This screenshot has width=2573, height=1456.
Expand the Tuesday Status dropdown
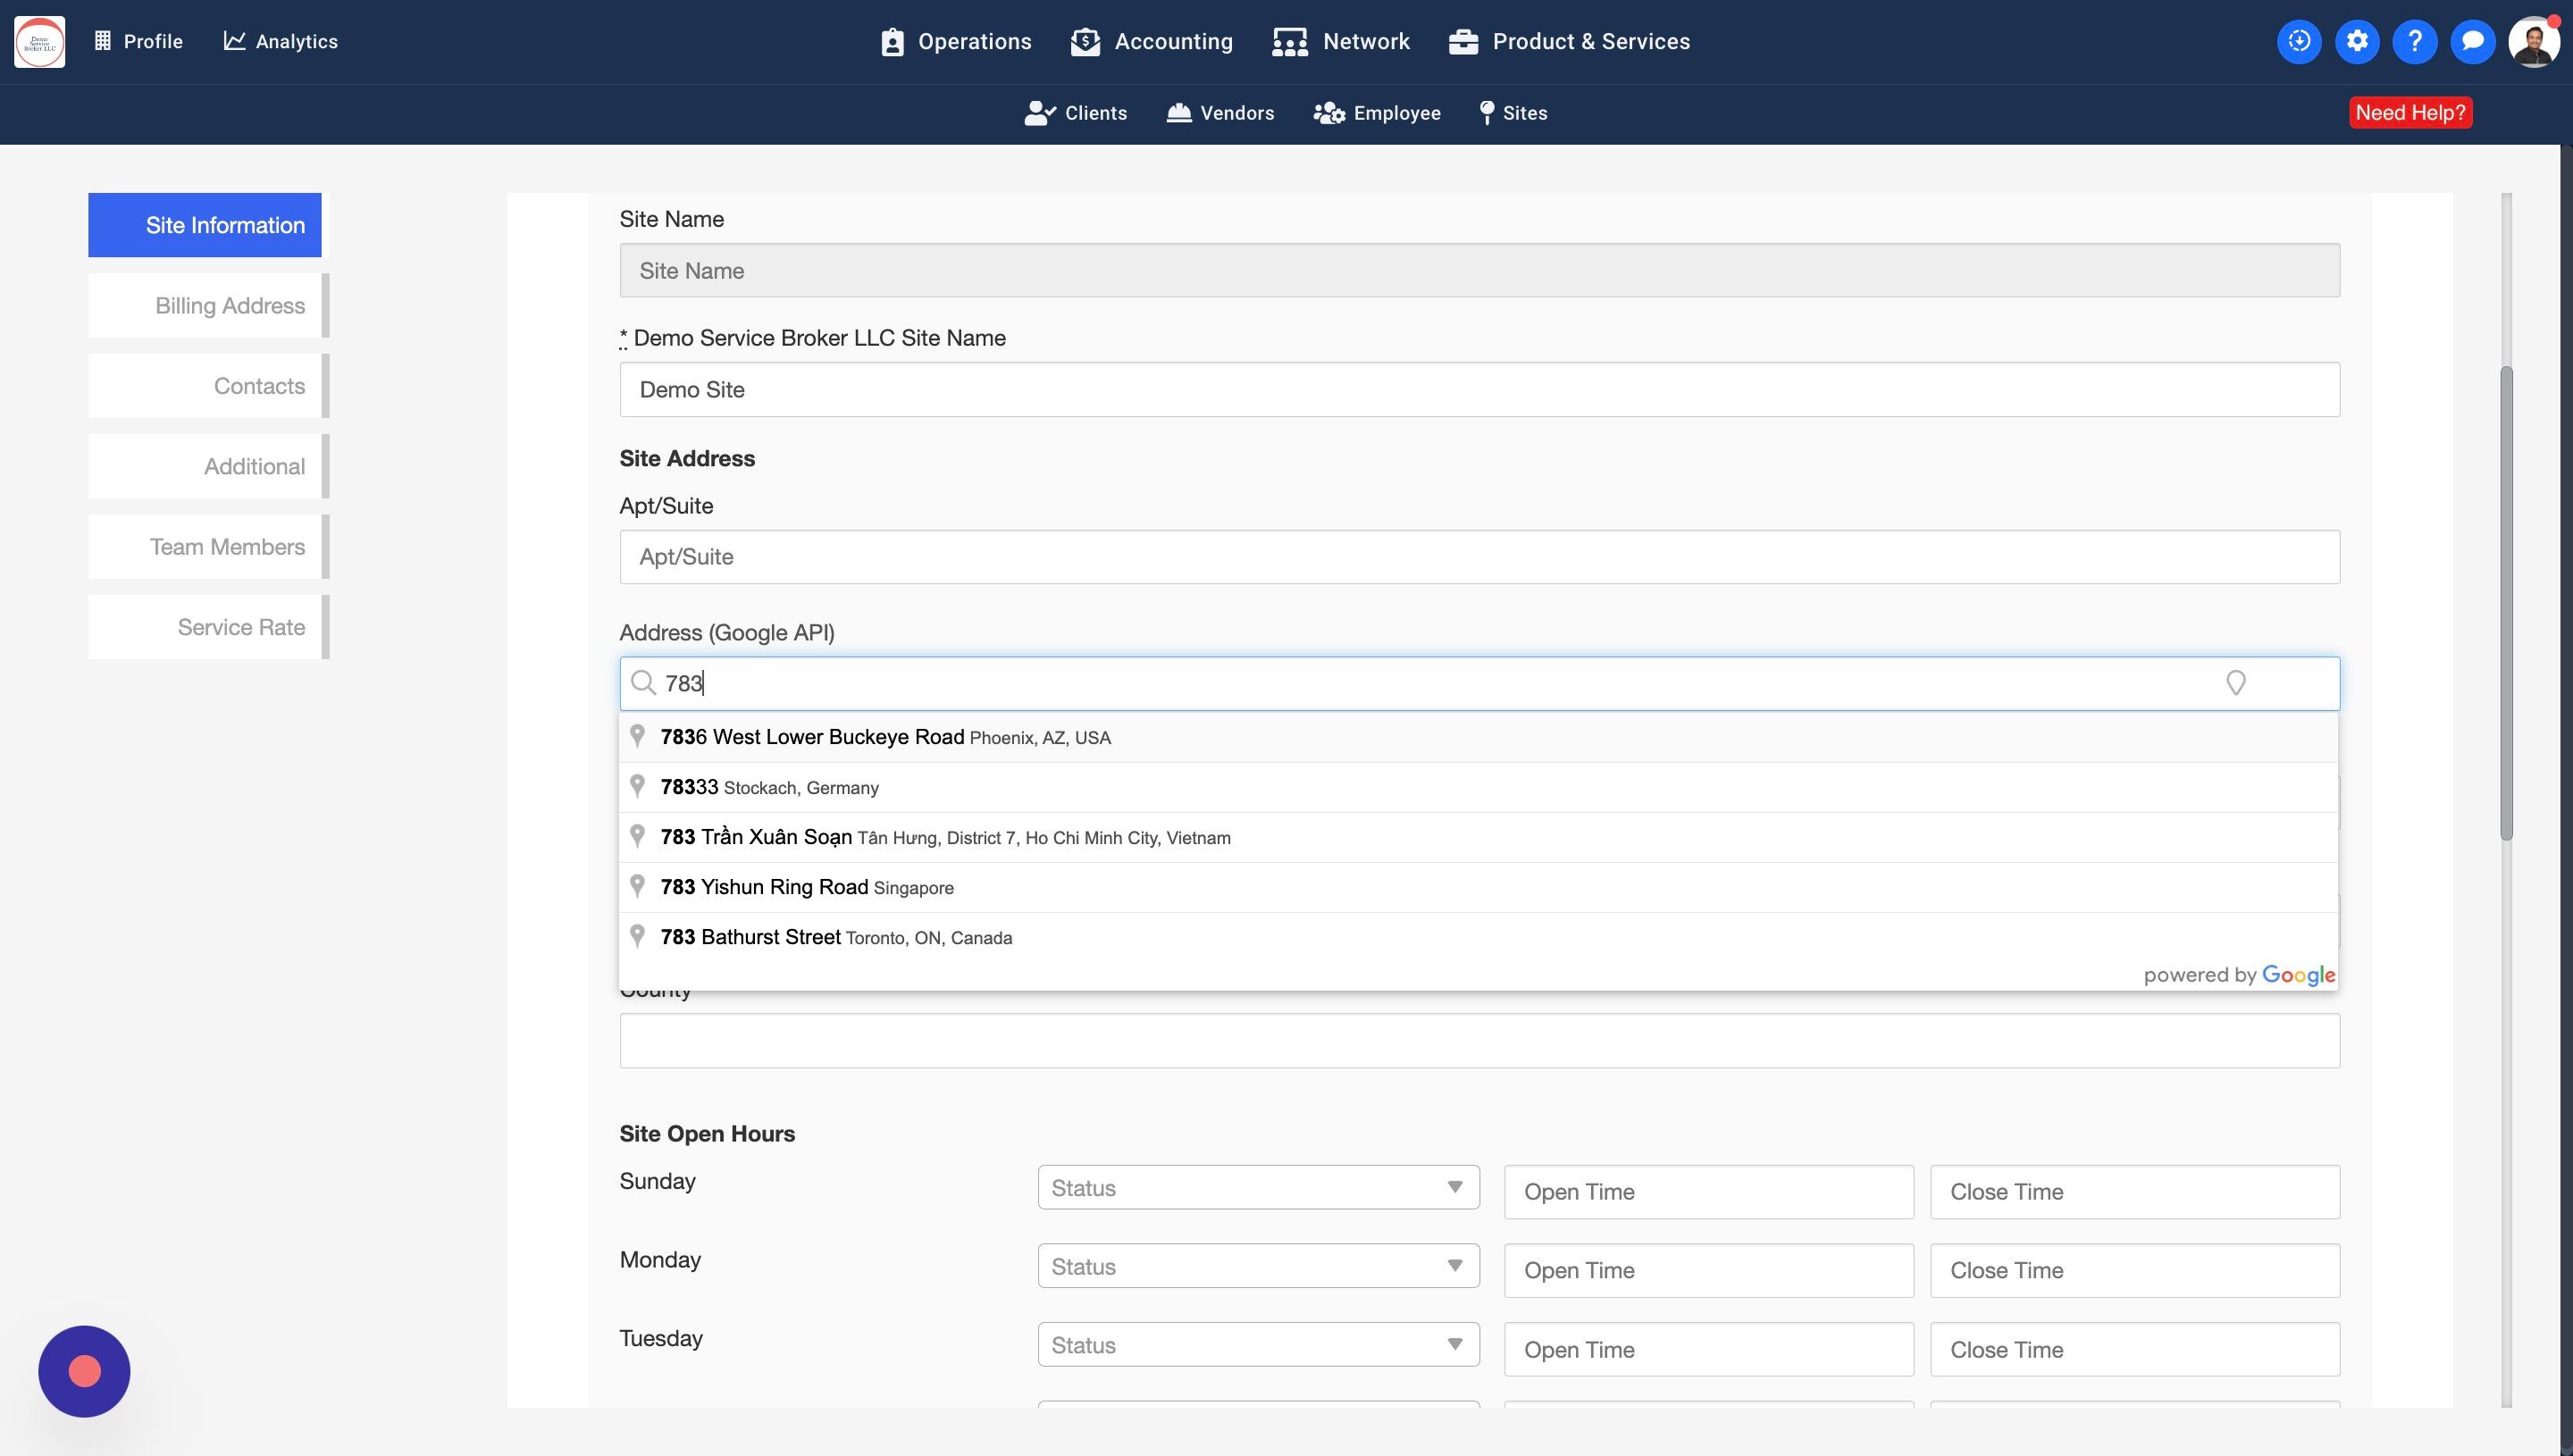coord(1257,1345)
